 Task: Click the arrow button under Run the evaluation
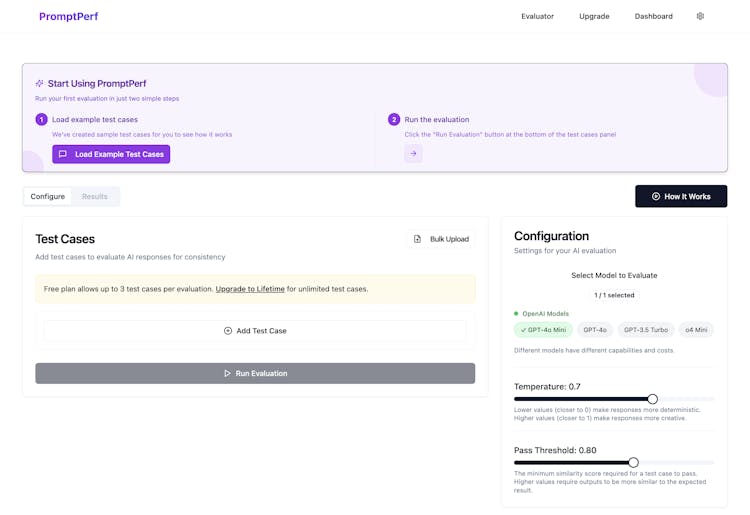(x=413, y=153)
